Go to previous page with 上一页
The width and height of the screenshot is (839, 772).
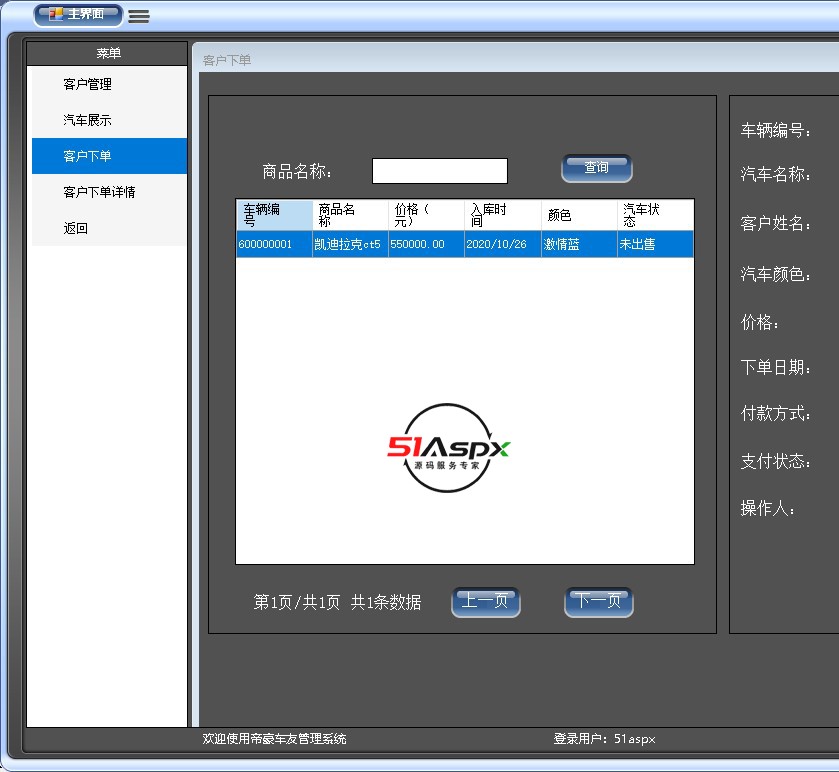tap(485, 601)
